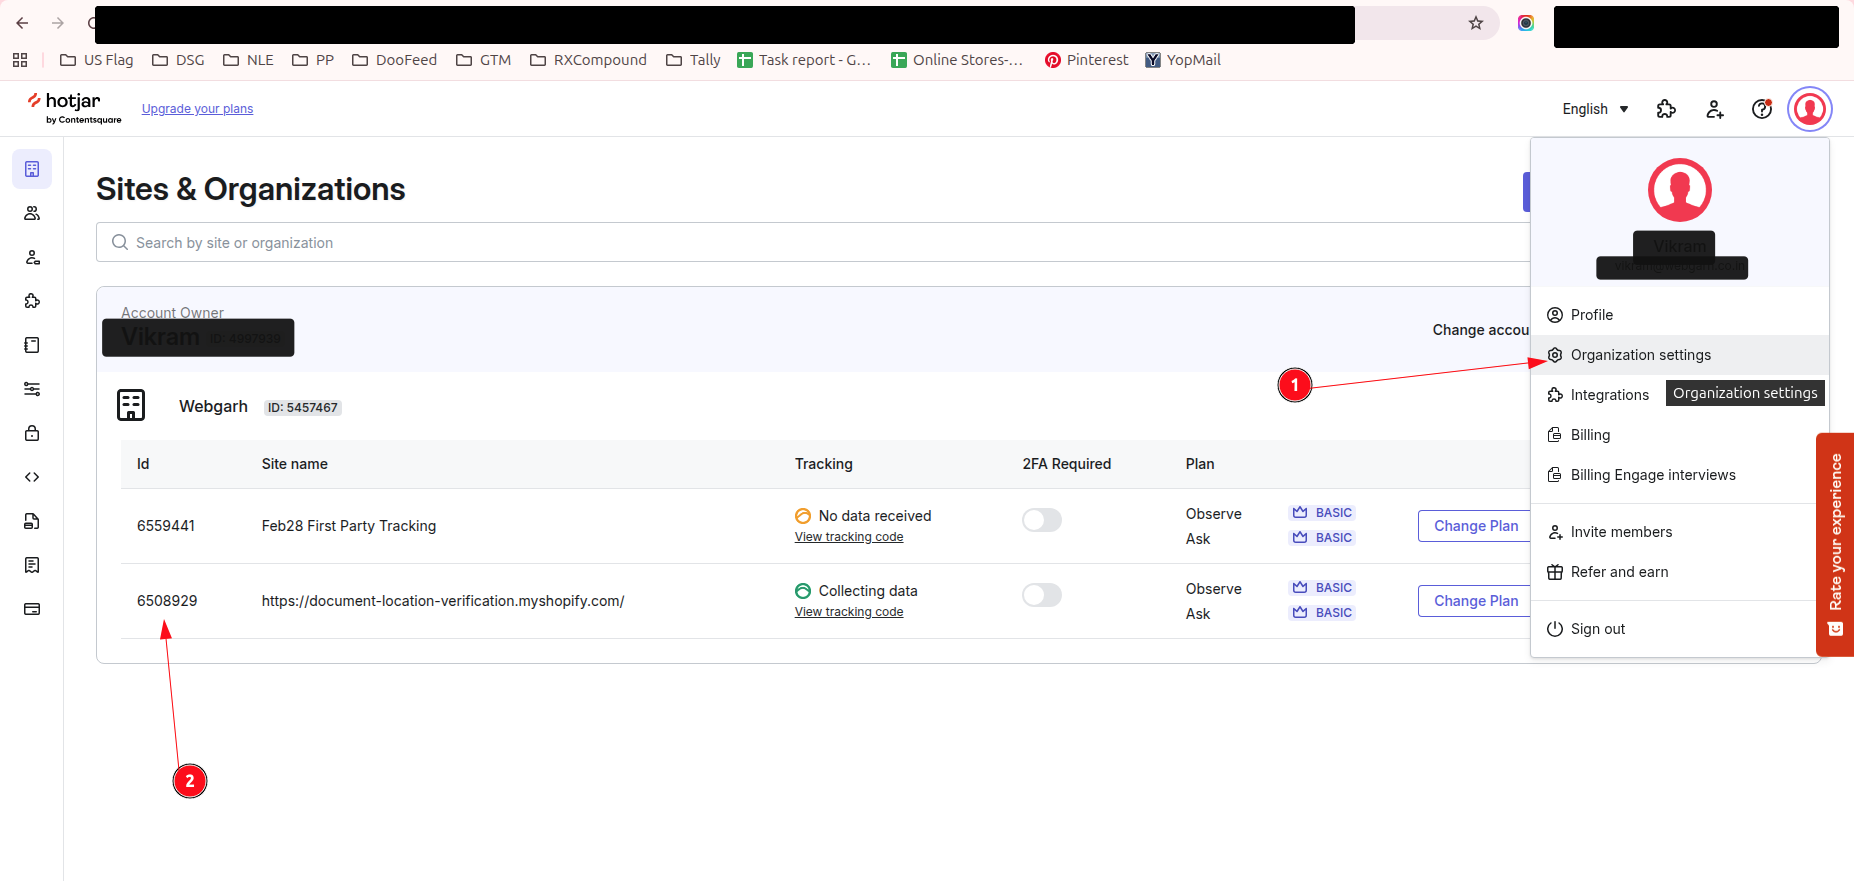Open the tracking code sidebar icon
The width and height of the screenshot is (1854, 881).
click(32, 477)
